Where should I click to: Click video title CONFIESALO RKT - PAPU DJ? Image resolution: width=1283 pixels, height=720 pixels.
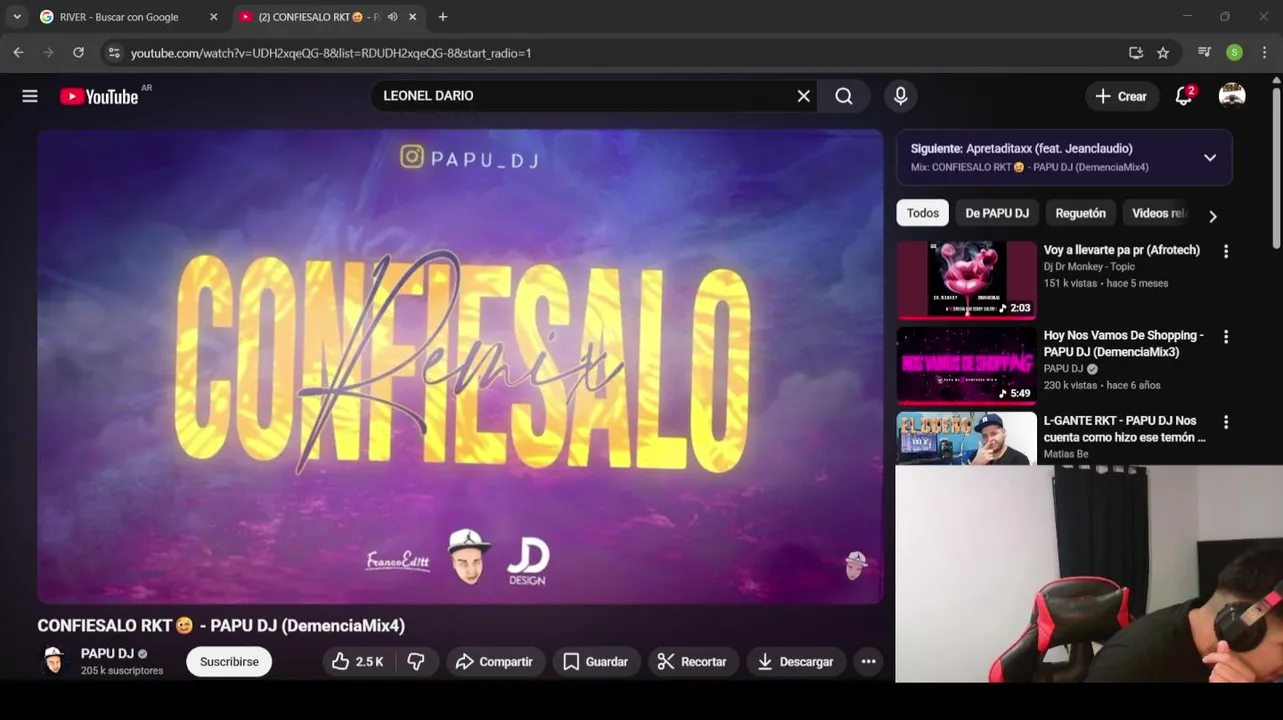(x=221, y=626)
